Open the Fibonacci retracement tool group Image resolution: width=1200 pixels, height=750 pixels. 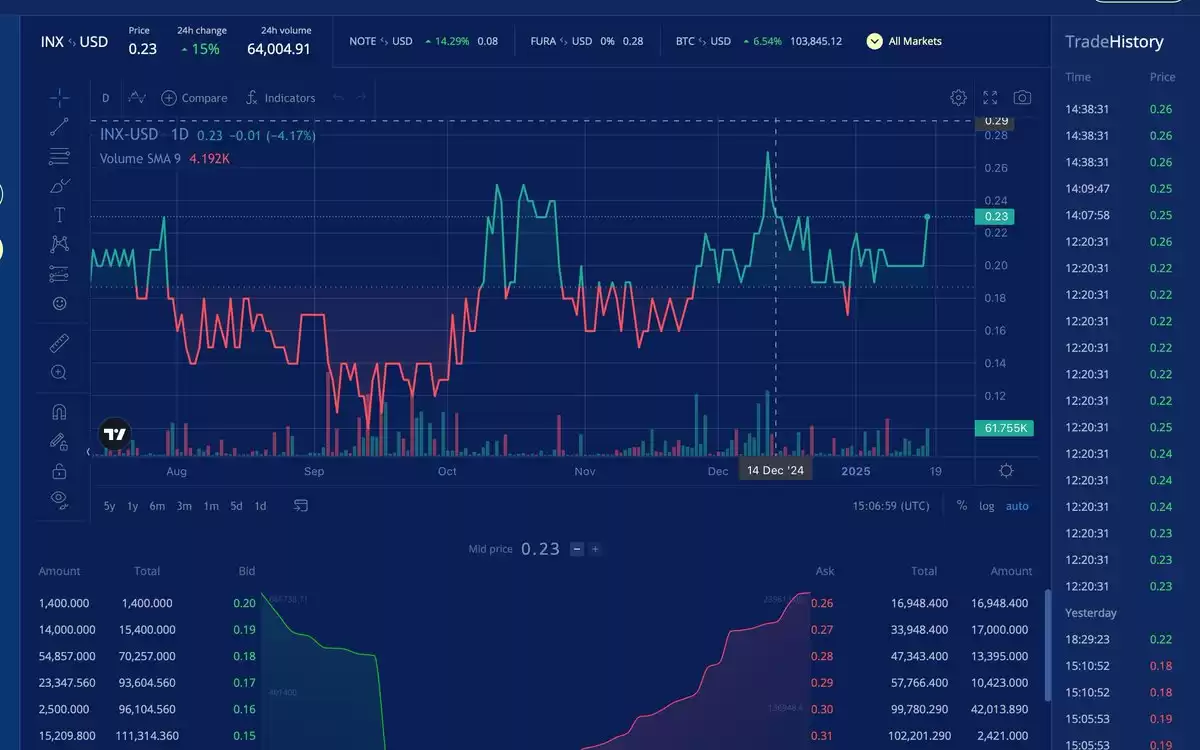point(59,156)
